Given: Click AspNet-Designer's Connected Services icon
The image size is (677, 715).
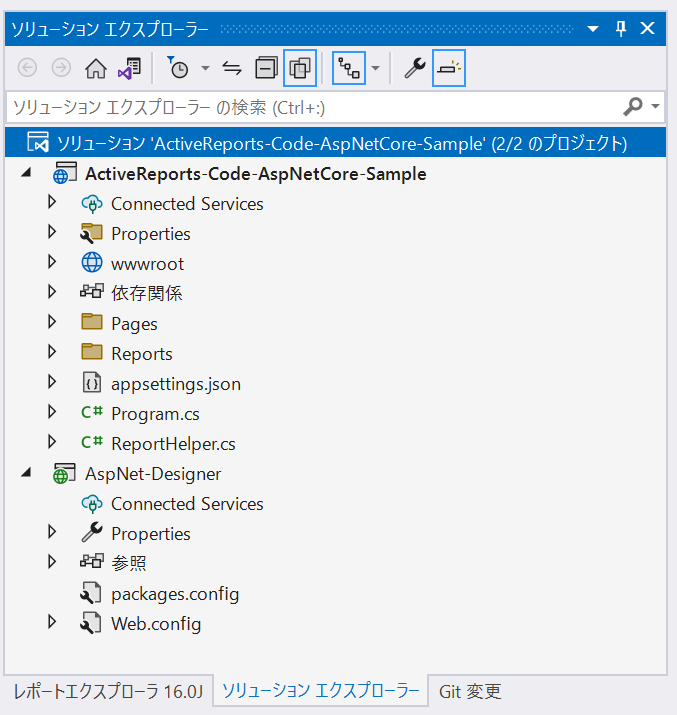Looking at the screenshot, I should point(92,503).
